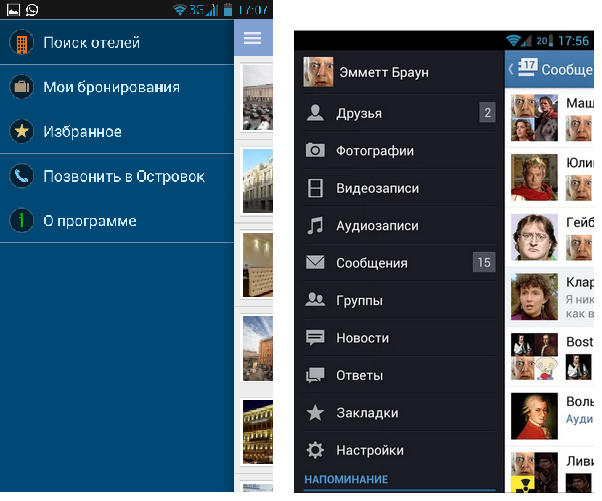602x501 pixels.
Task: Open О программе entry
Action: click(117, 220)
